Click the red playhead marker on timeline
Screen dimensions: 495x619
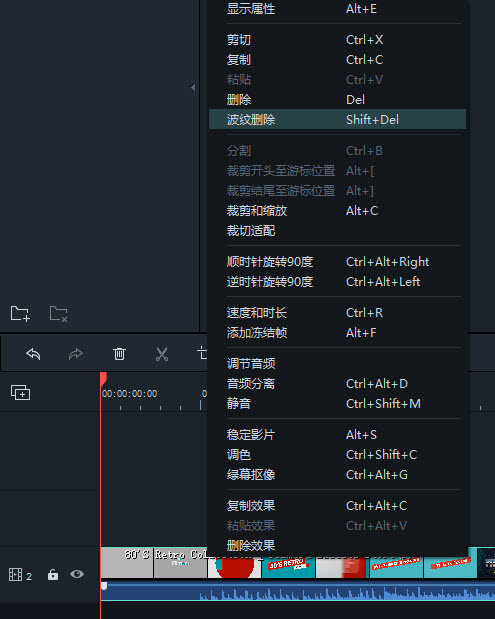(103, 379)
